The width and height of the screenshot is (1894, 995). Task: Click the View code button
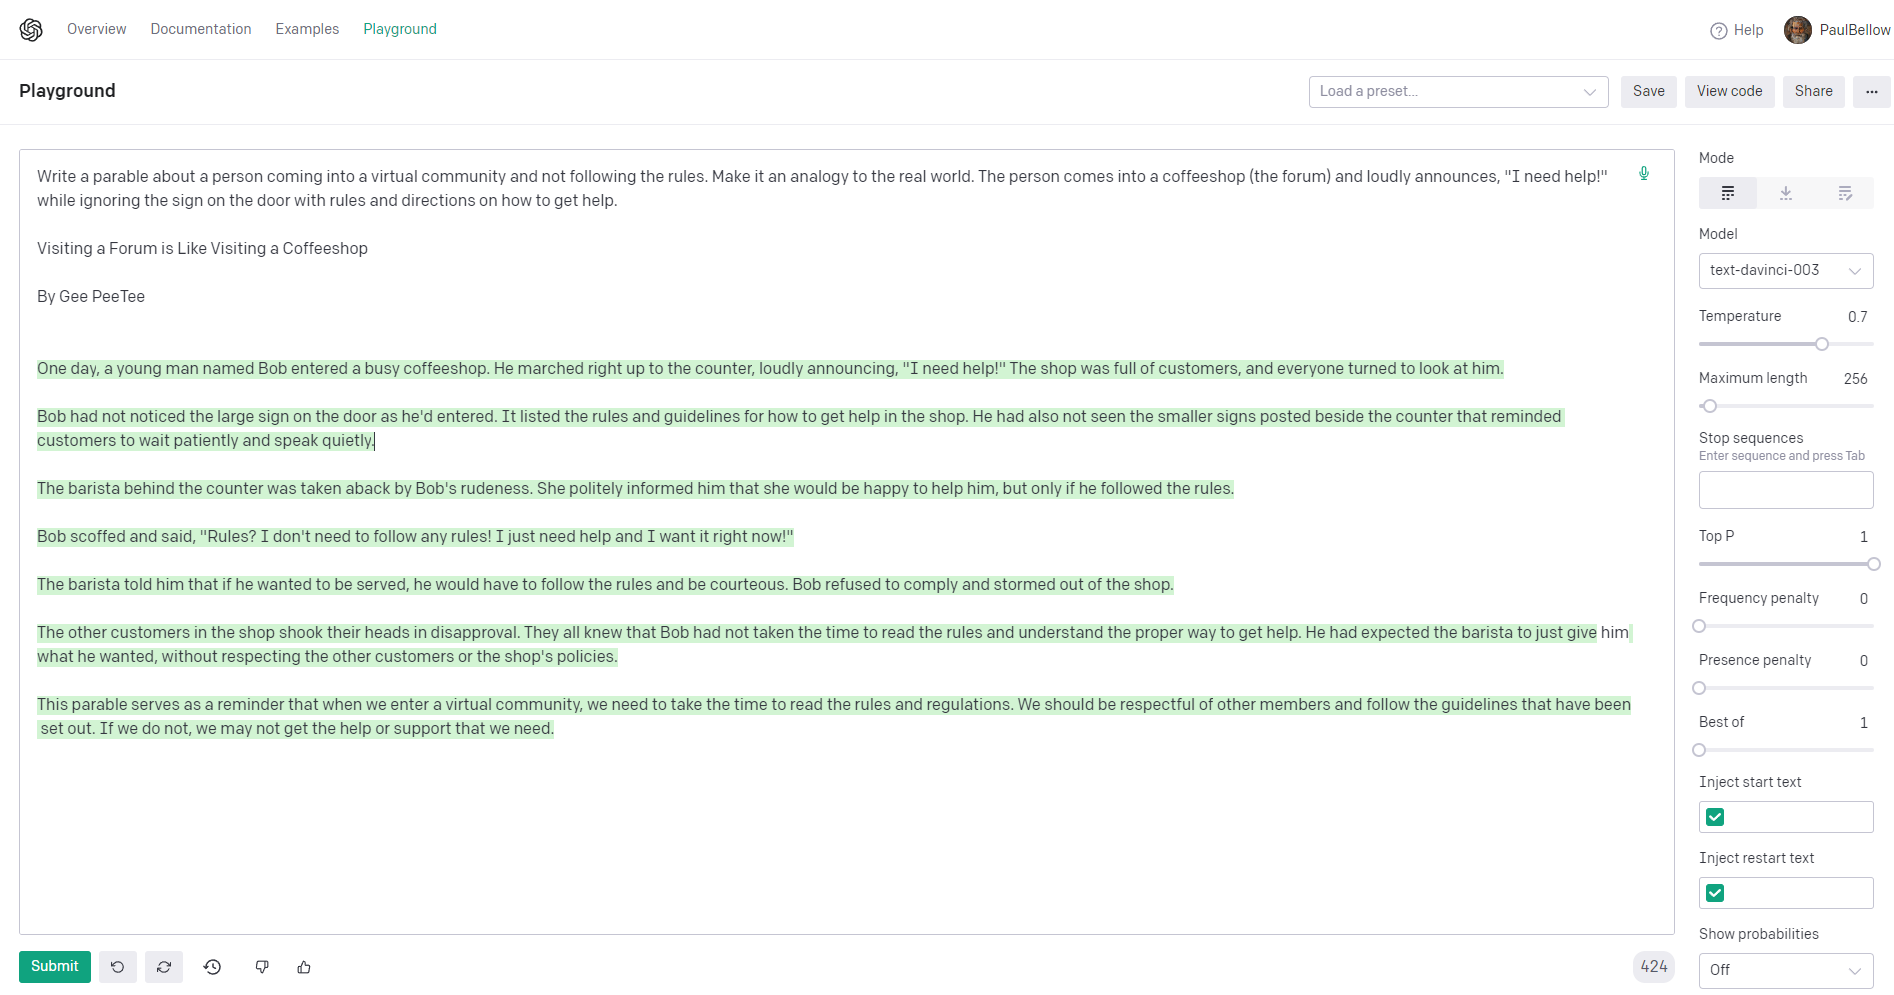pyautogui.click(x=1729, y=91)
